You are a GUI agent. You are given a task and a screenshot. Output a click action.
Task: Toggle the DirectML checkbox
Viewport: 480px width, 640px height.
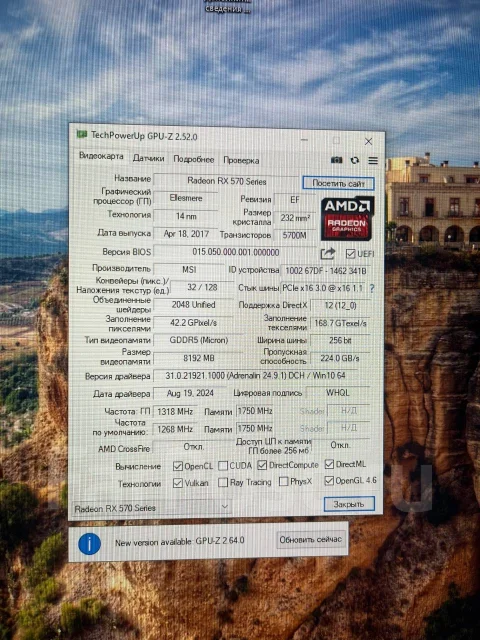point(329,464)
